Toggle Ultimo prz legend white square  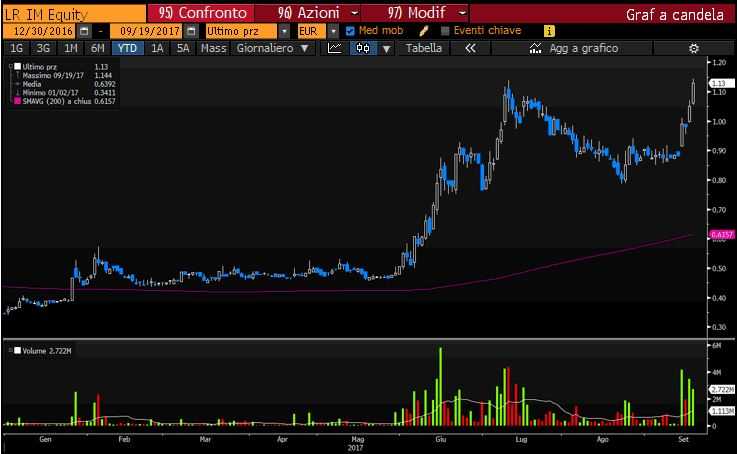pos(13,66)
